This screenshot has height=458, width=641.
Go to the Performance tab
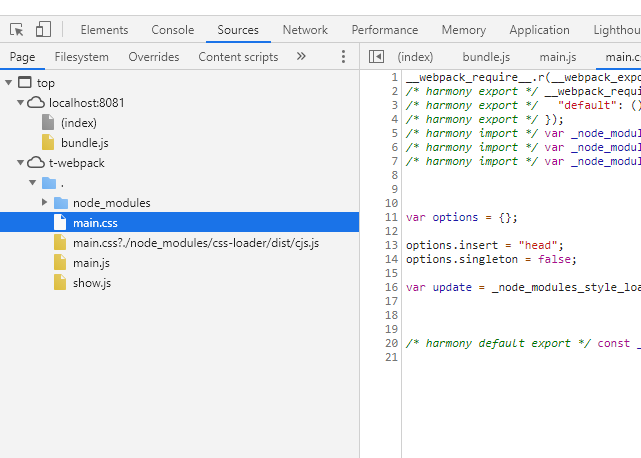(385, 30)
